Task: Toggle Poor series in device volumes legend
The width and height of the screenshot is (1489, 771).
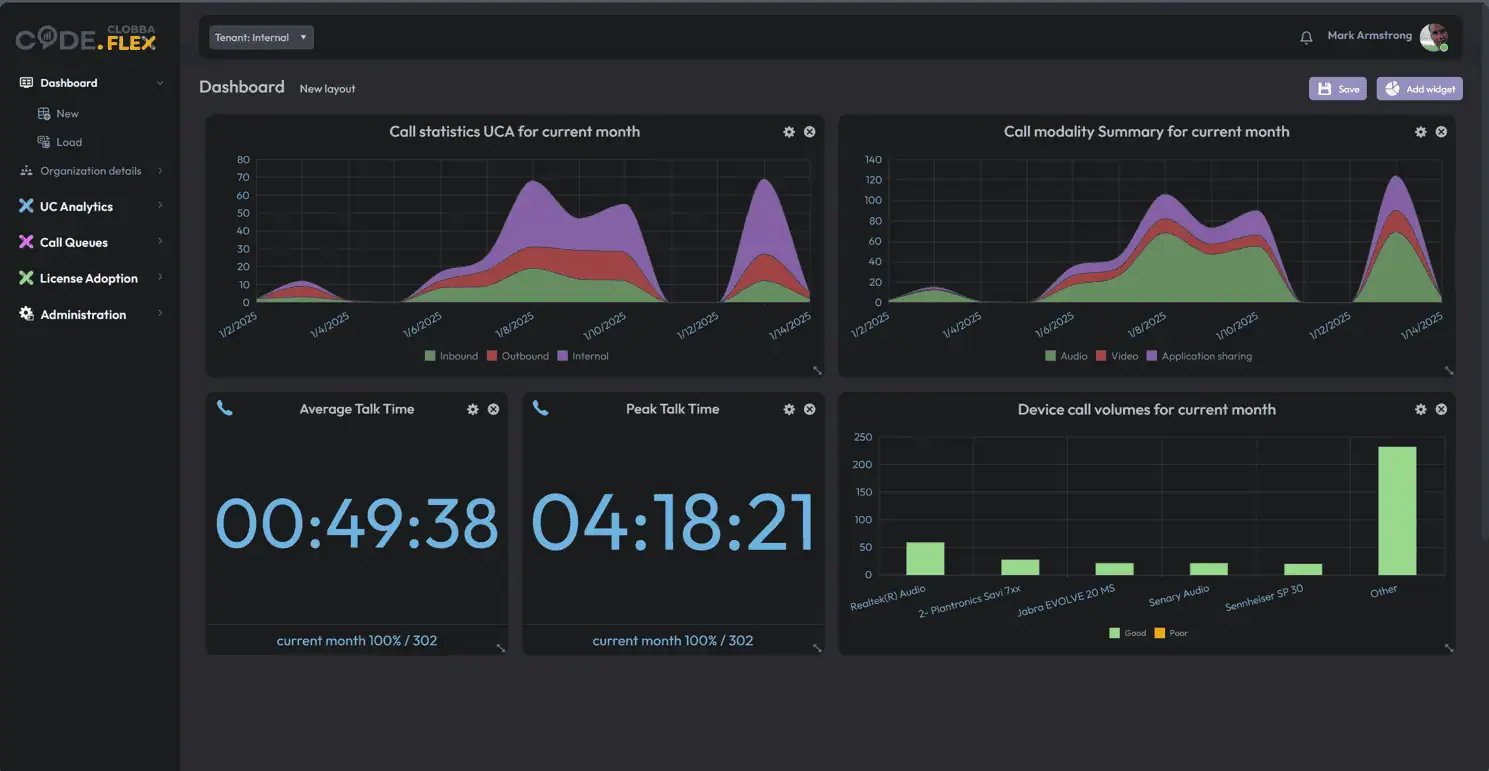Action: click(1171, 633)
